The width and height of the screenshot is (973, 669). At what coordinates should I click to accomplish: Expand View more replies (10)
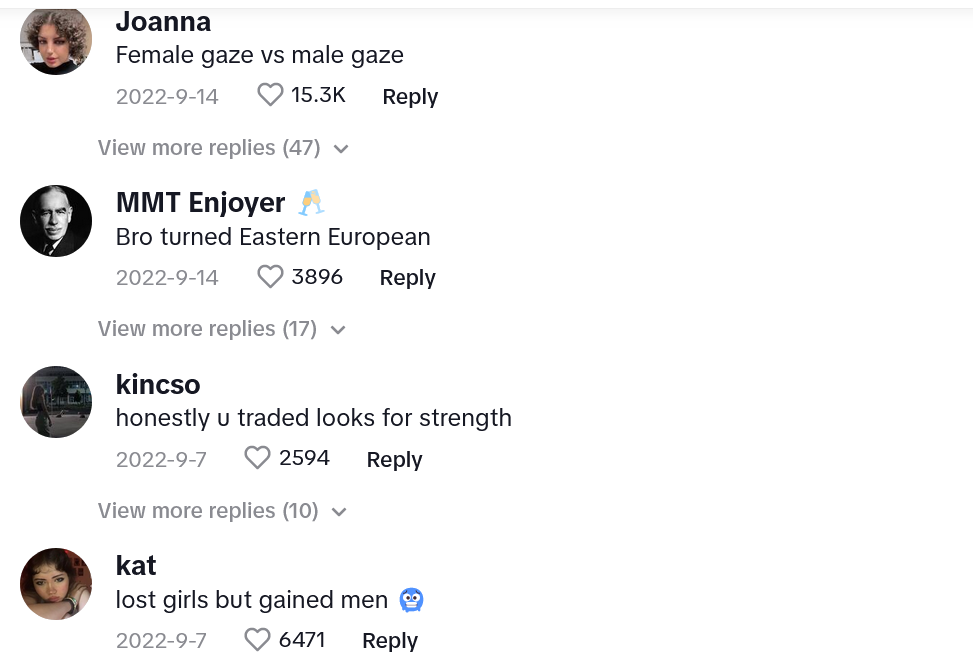pos(222,511)
